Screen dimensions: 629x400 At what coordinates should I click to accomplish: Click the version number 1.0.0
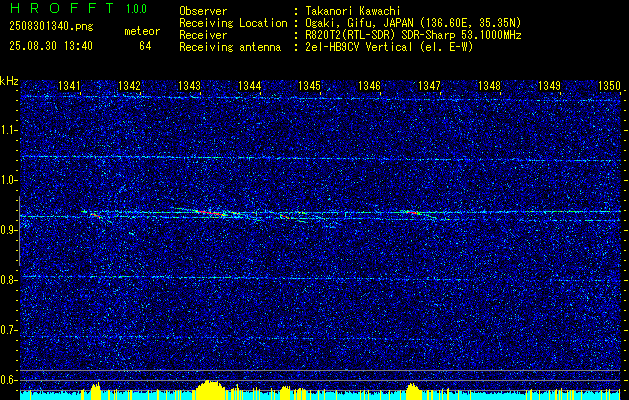[x=136, y=9]
